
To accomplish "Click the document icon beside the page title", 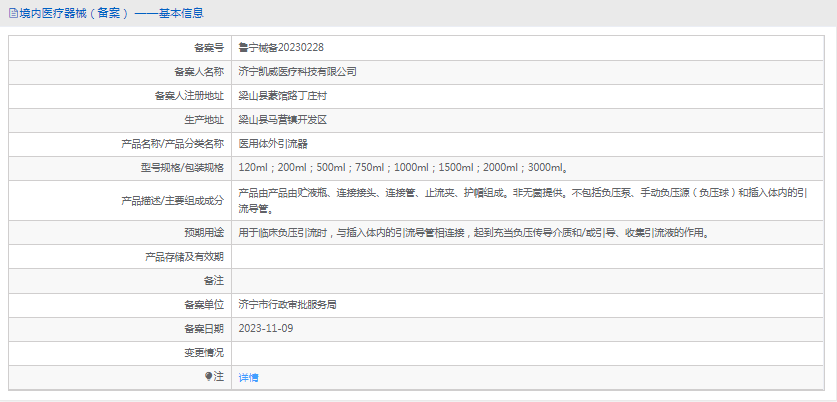I will coord(13,13).
